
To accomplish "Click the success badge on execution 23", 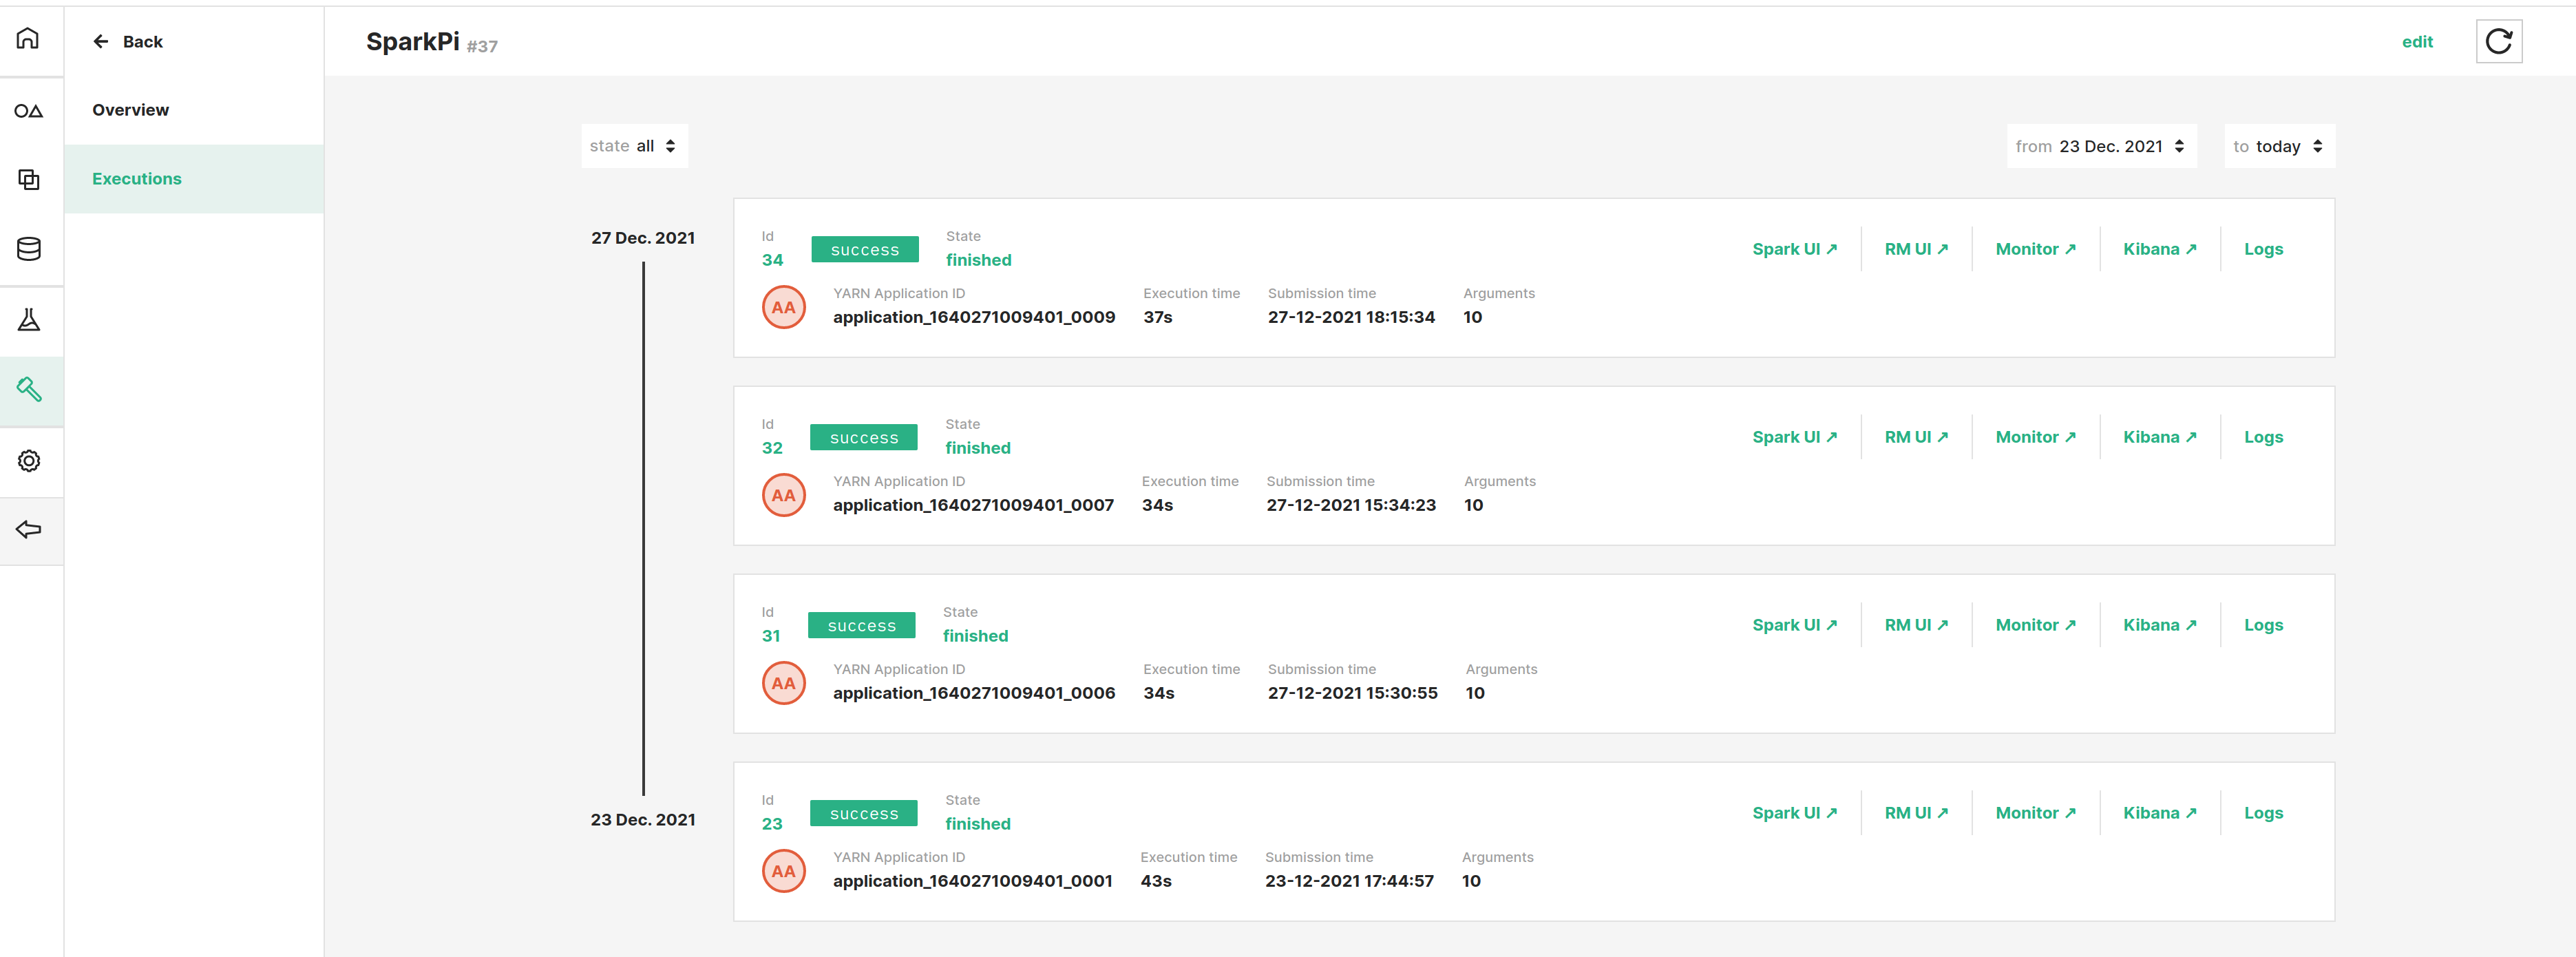I will pos(864,814).
